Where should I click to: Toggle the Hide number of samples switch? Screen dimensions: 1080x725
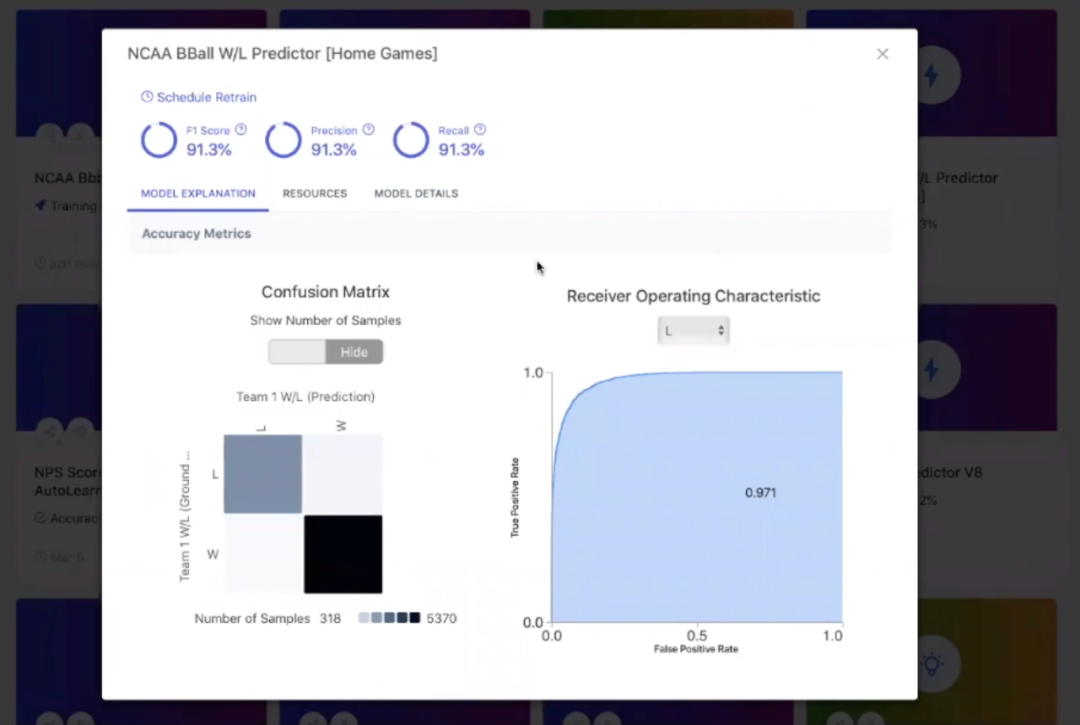(x=326, y=352)
